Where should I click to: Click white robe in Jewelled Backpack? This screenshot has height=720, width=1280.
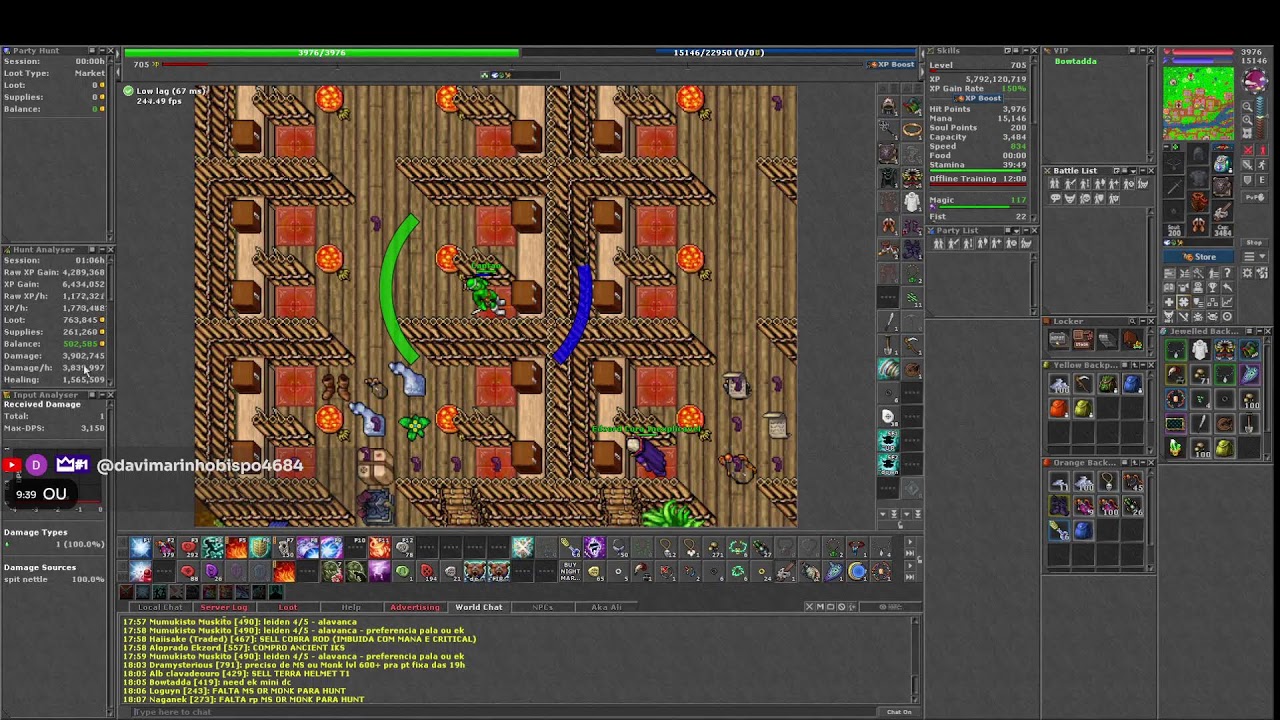(x=1200, y=350)
